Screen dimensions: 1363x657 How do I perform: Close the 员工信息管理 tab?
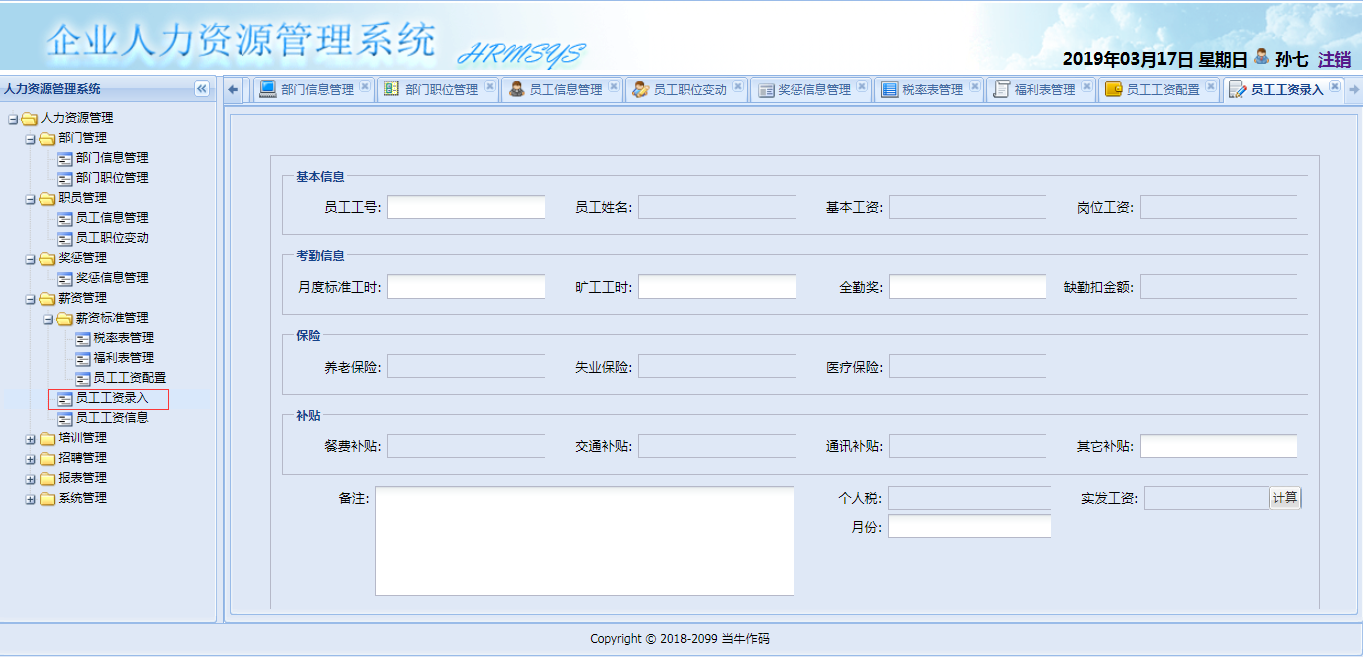click(614, 87)
